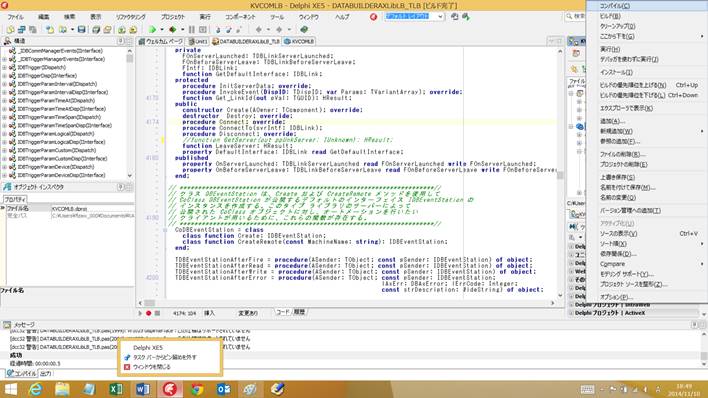
Task: Switch to the ウェルカム ページ editor tab
Action: 161,41
